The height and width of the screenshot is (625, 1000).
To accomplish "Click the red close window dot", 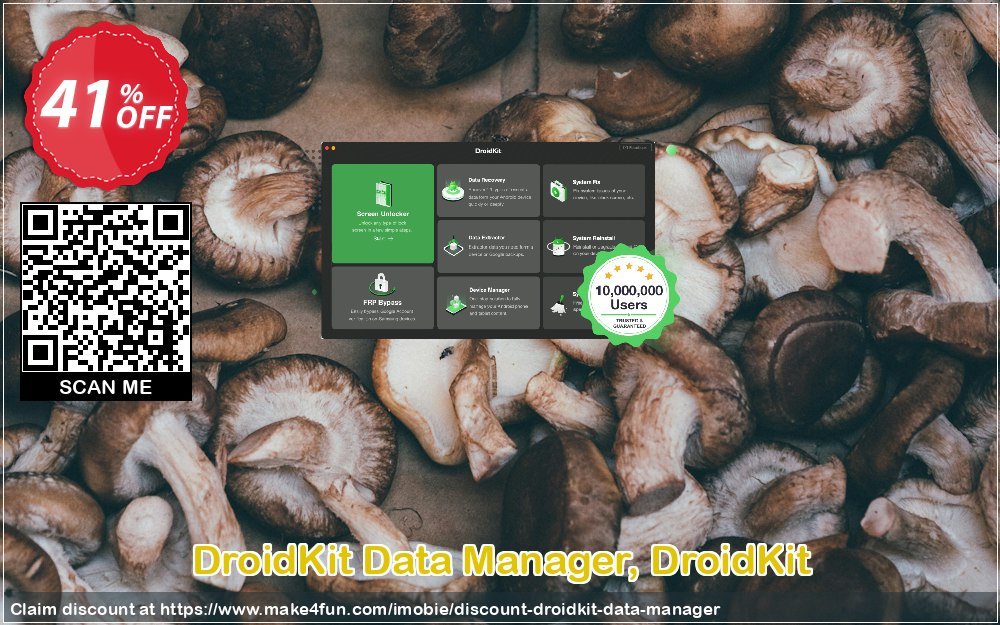I will pos(327,148).
